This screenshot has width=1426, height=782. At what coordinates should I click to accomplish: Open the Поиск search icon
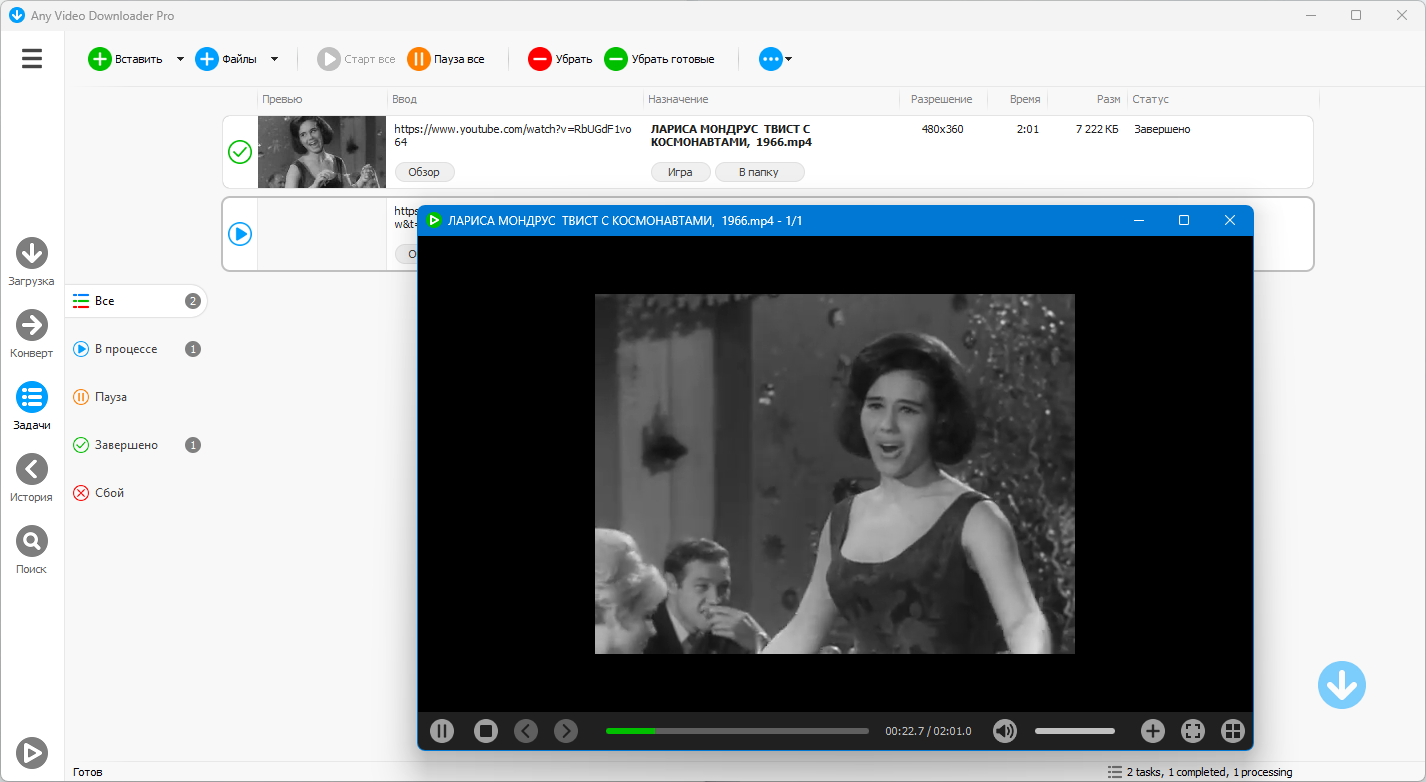pyautogui.click(x=32, y=541)
